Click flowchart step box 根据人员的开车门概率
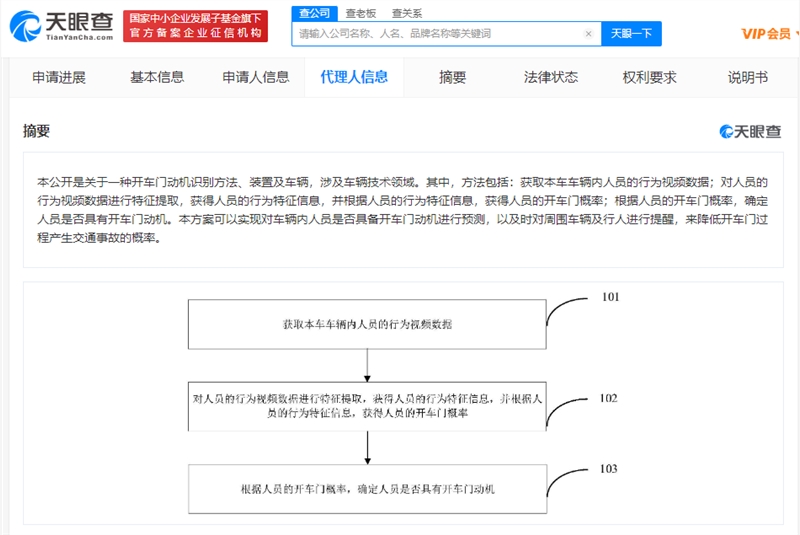800x535 pixels. pos(367,489)
